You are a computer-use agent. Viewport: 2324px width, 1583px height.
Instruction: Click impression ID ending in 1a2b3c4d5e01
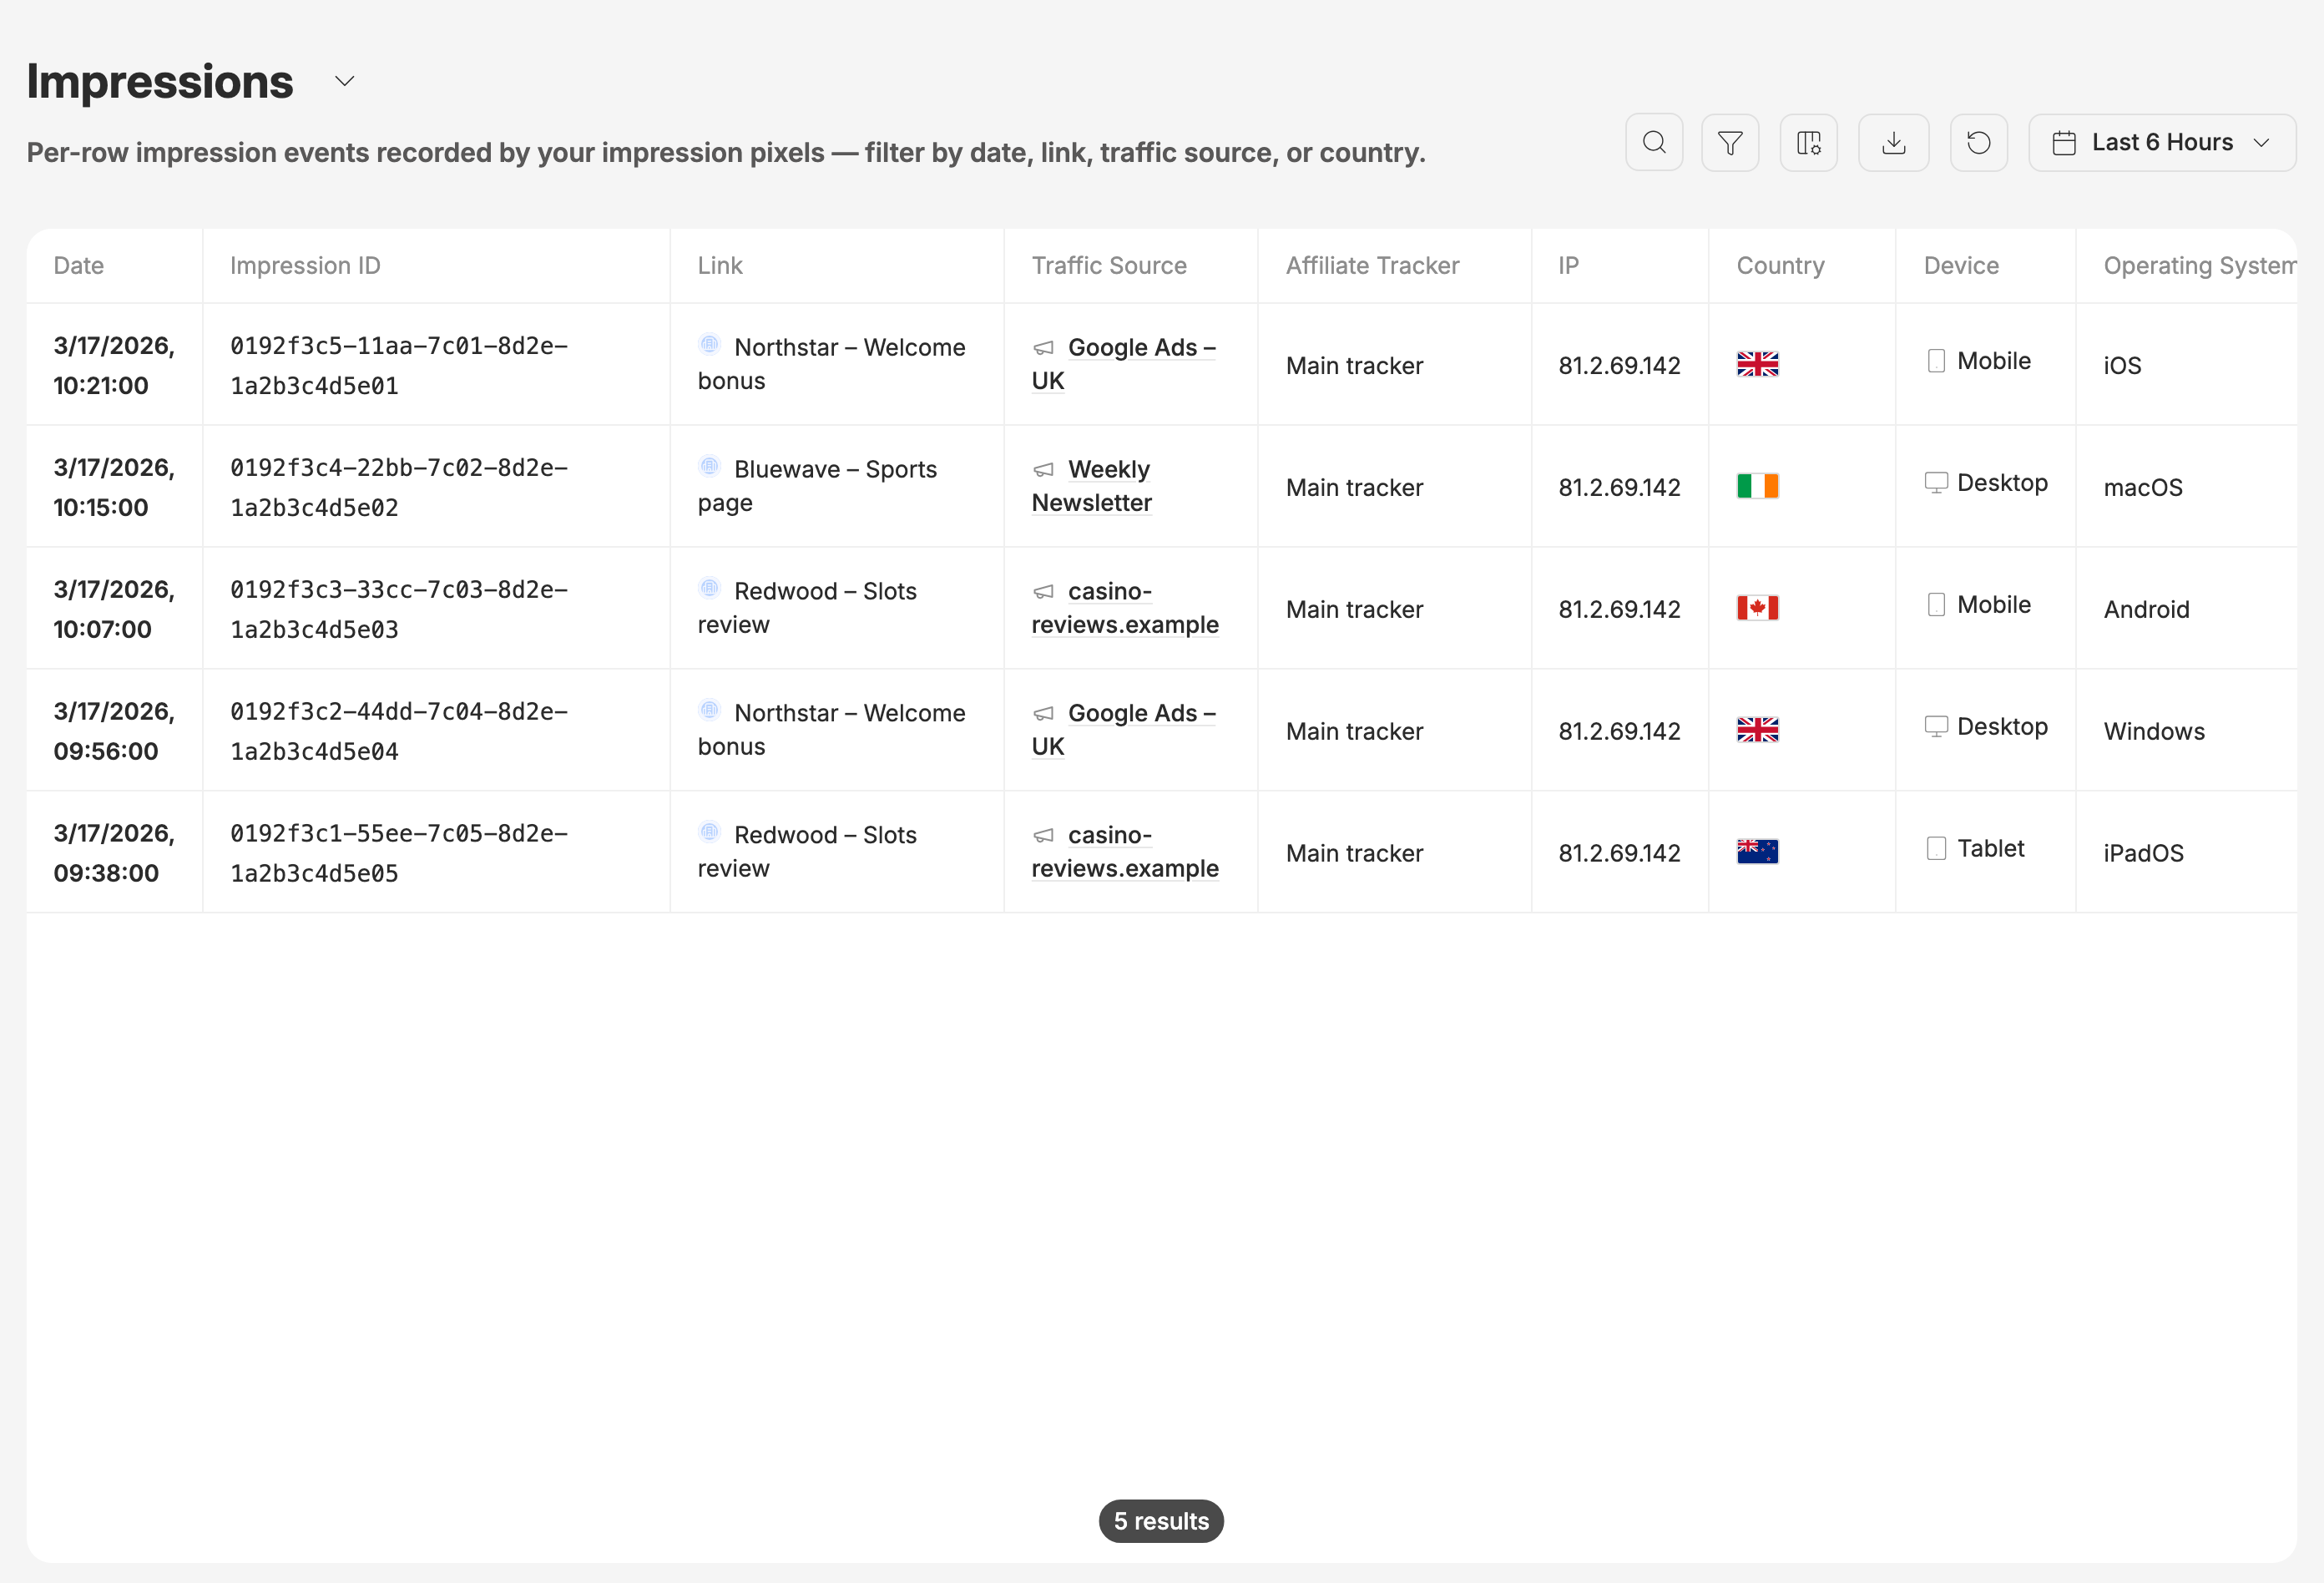click(x=399, y=365)
